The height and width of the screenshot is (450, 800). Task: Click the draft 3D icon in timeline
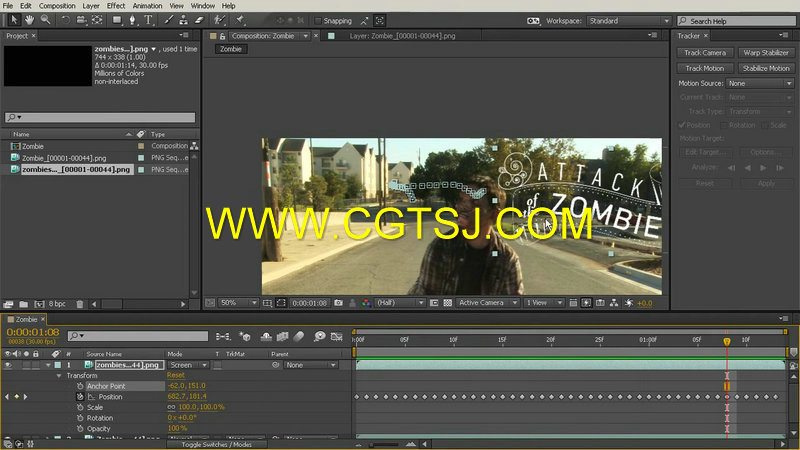pyautogui.click(x=245, y=336)
